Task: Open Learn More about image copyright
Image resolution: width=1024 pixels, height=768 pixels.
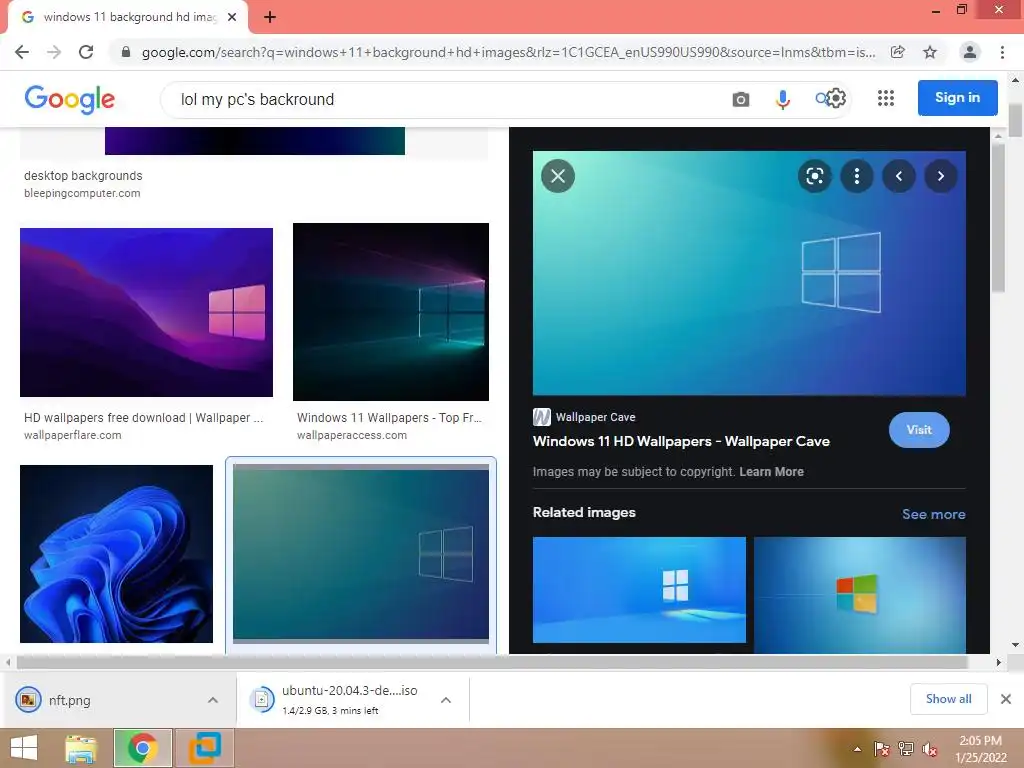Action: tap(771, 472)
